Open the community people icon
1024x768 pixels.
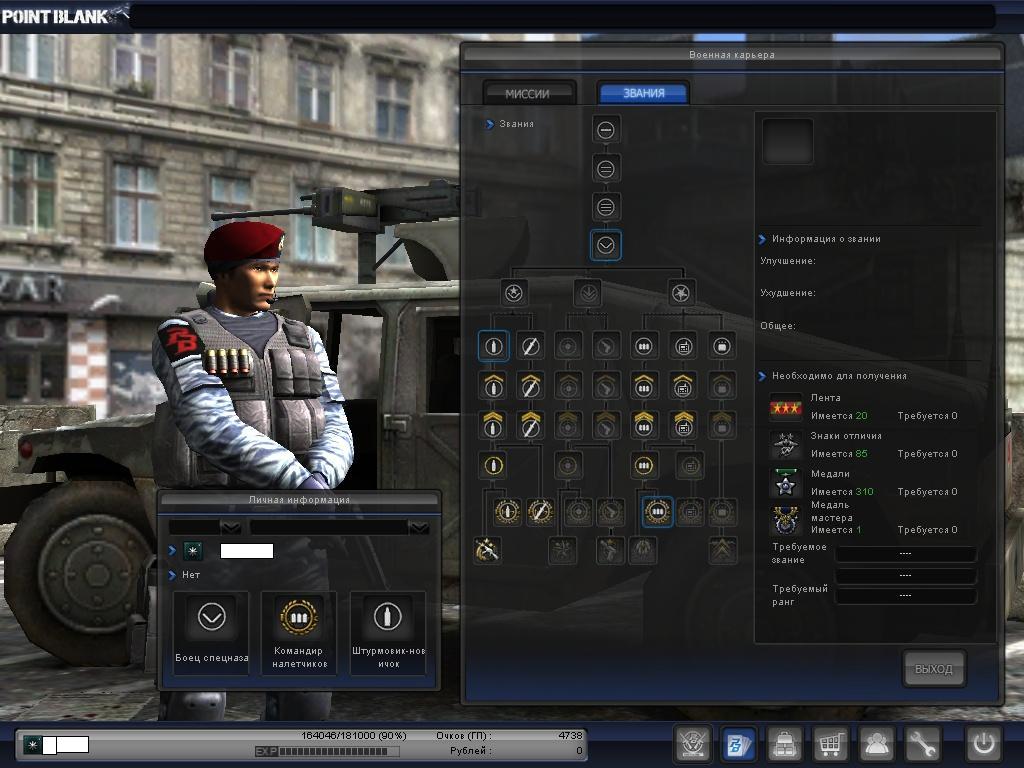pos(877,745)
